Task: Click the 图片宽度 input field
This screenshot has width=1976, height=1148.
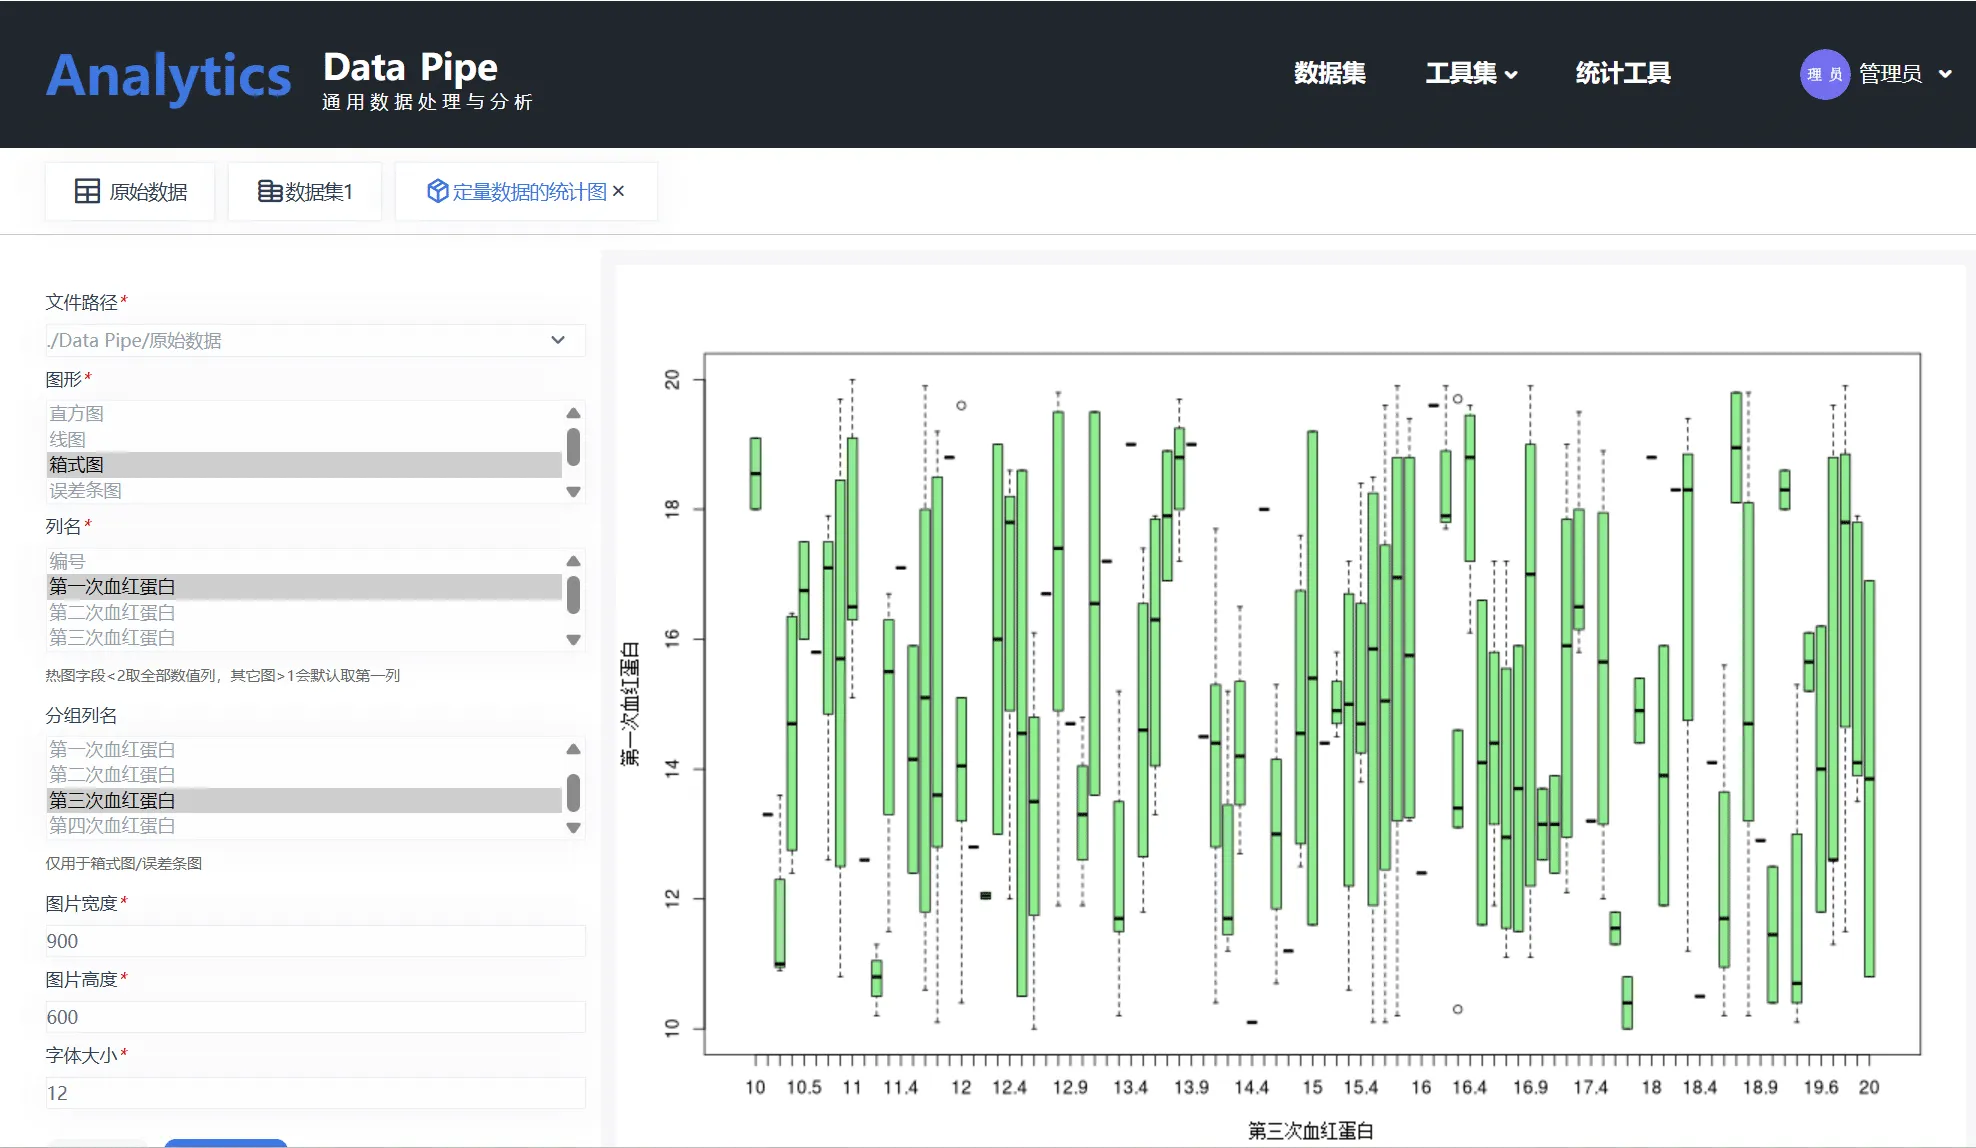Action: click(315, 941)
